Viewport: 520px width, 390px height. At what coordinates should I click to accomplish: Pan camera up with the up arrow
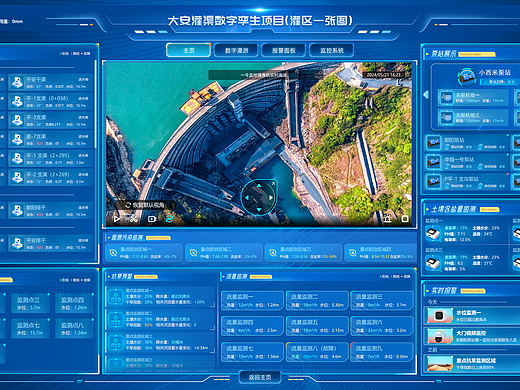(259, 185)
